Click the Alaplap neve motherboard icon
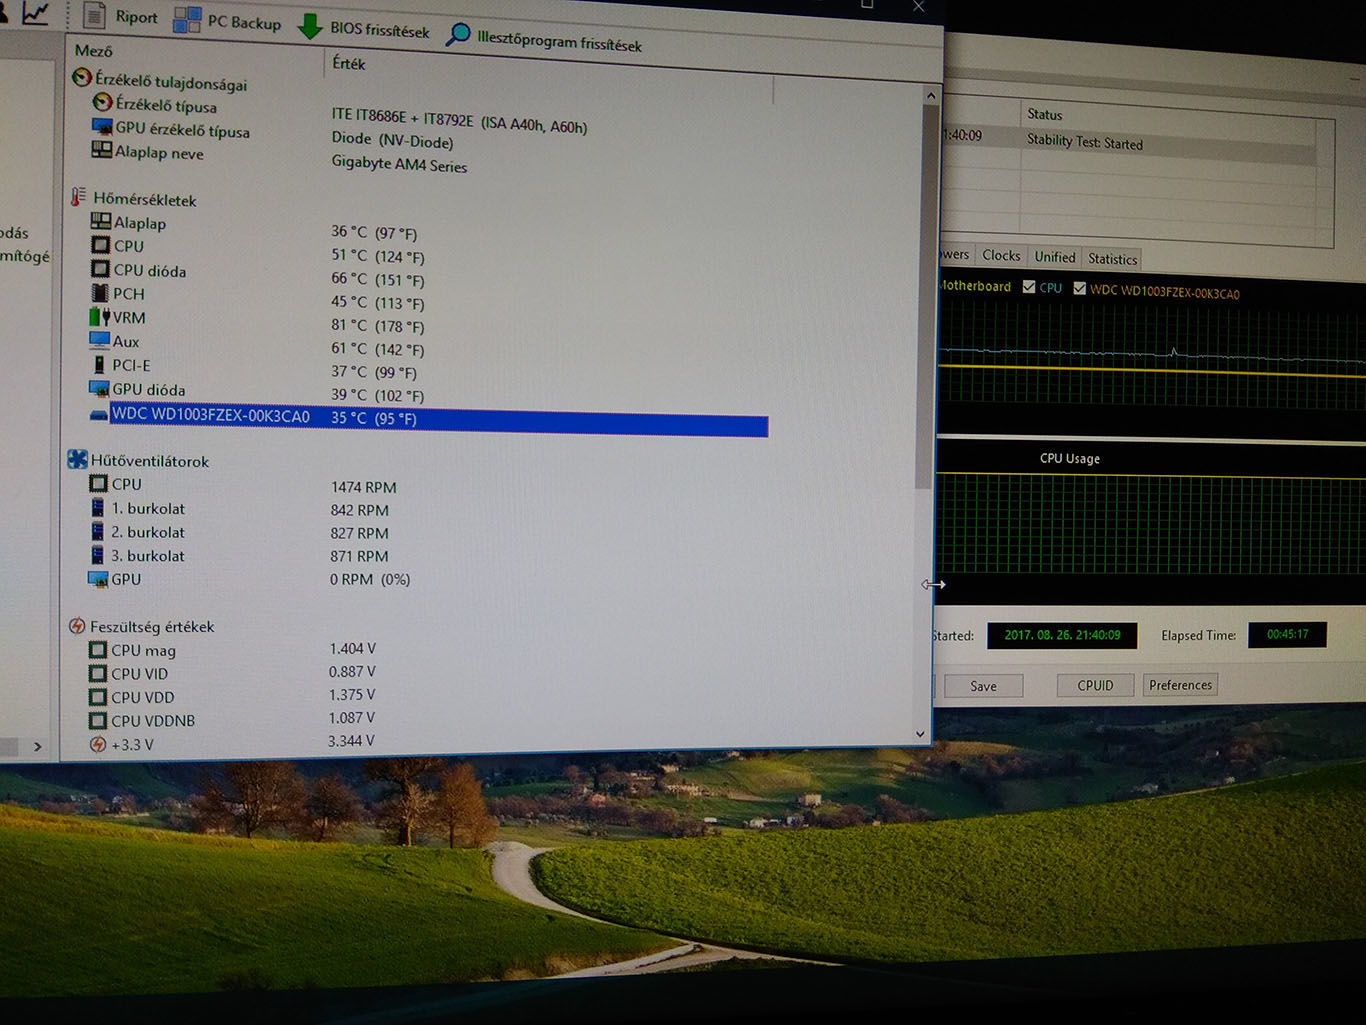 tap(101, 150)
